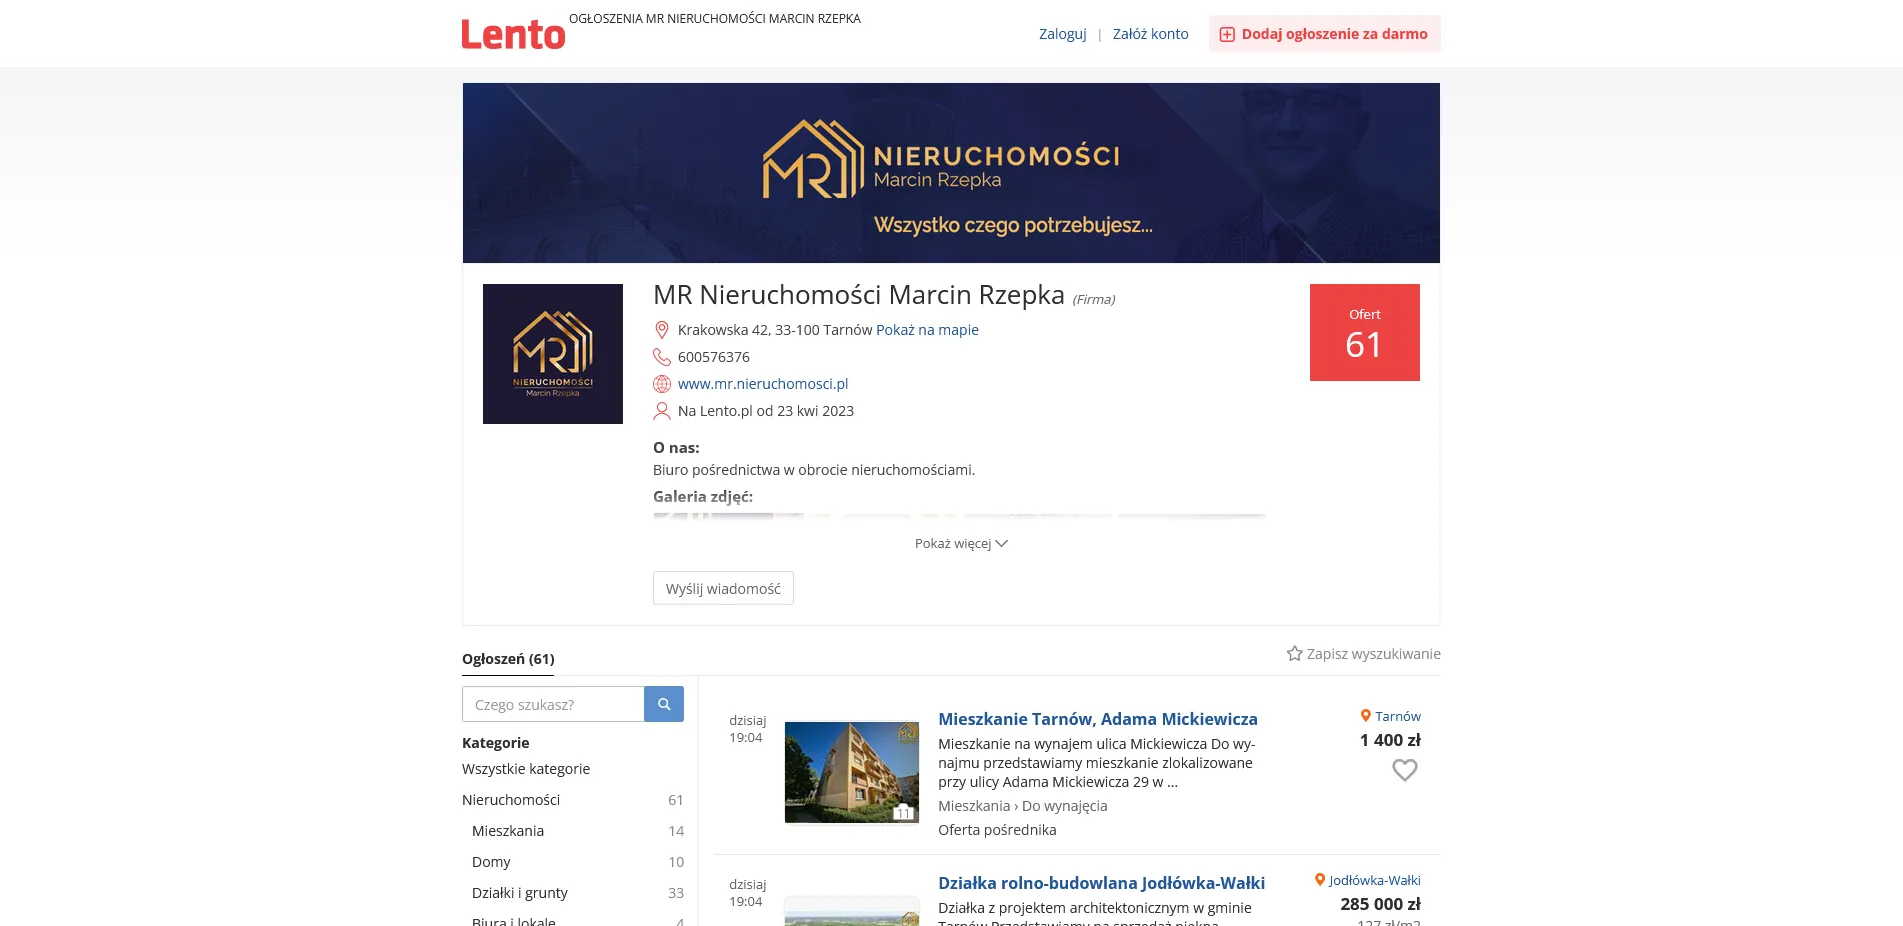Click the MR Nieruchomości header banner
Viewport: 1903px width, 926px height.
pos(951,173)
